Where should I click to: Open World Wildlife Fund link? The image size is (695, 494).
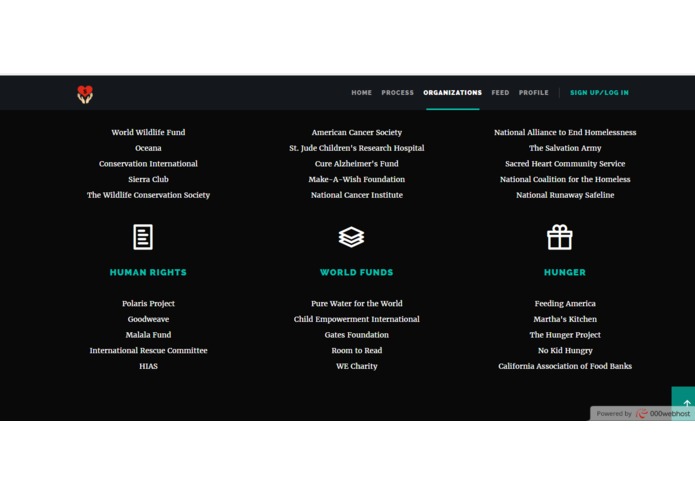pyautogui.click(x=148, y=132)
